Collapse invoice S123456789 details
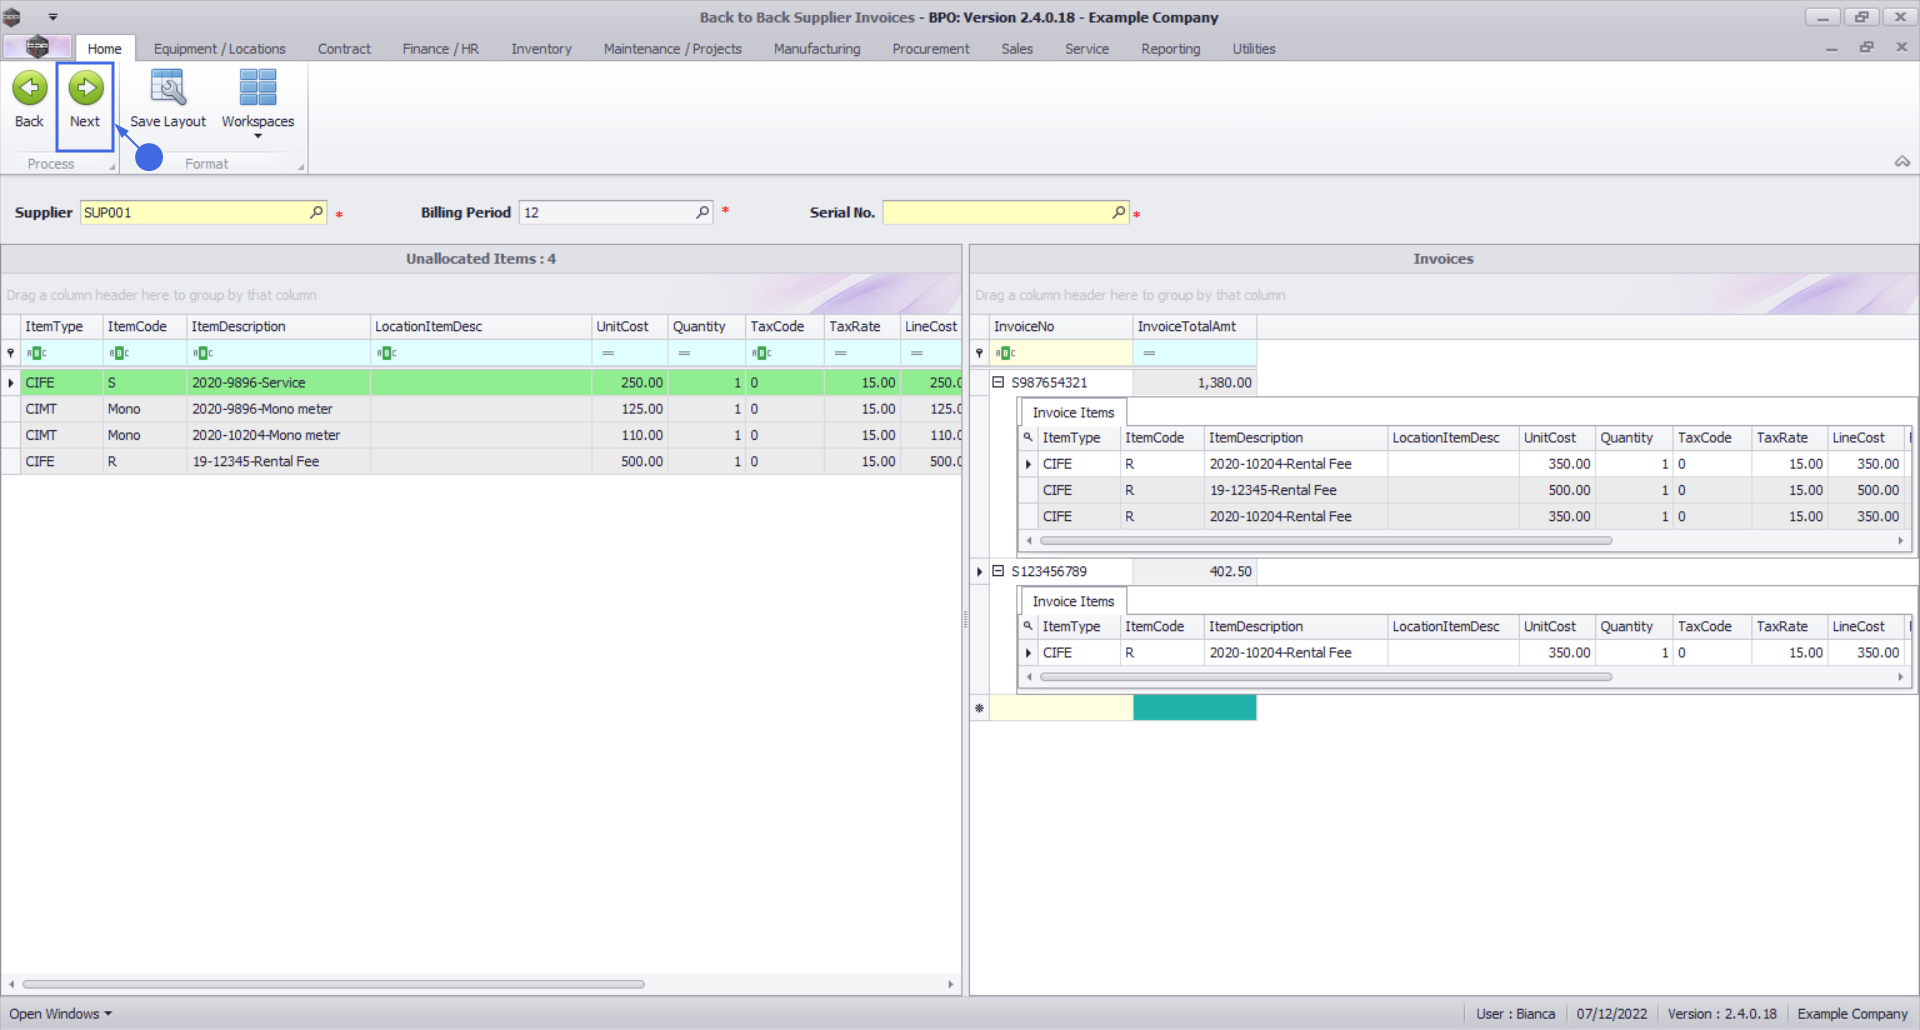This screenshot has height=1030, width=1920. pos(998,571)
